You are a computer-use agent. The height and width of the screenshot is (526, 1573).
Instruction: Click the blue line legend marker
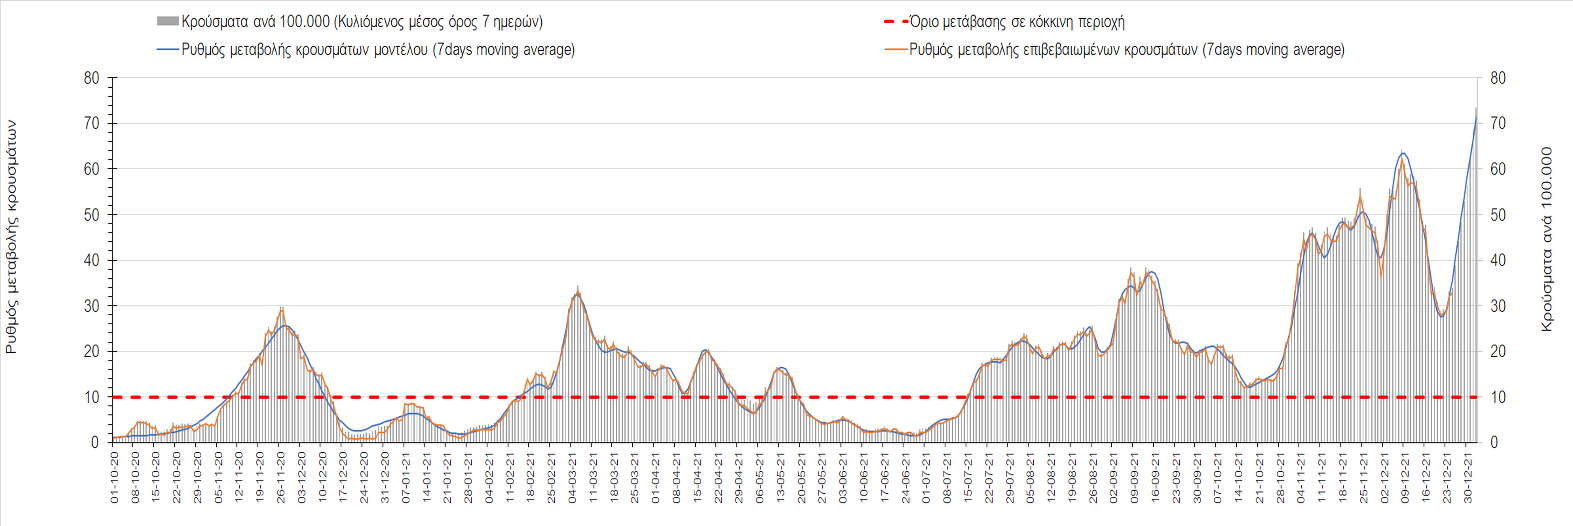pyautogui.click(x=167, y=49)
